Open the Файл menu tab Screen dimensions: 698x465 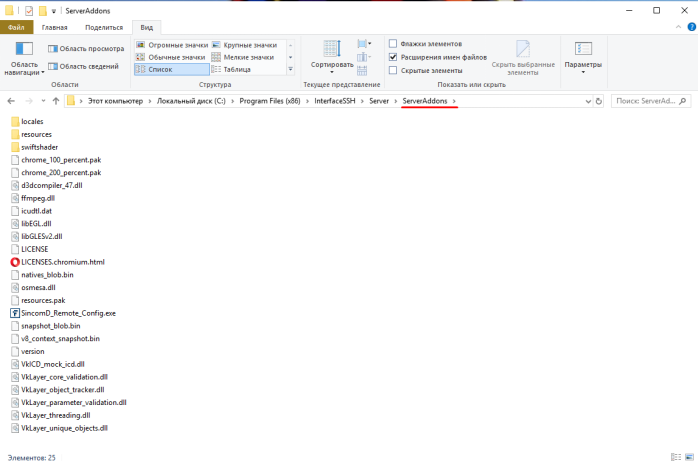(16, 29)
